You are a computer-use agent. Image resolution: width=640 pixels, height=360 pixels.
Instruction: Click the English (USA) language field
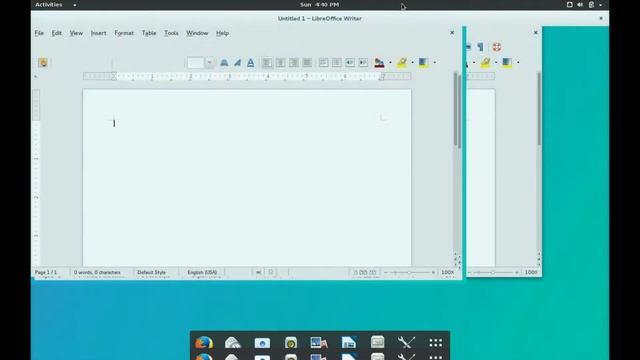point(202,272)
